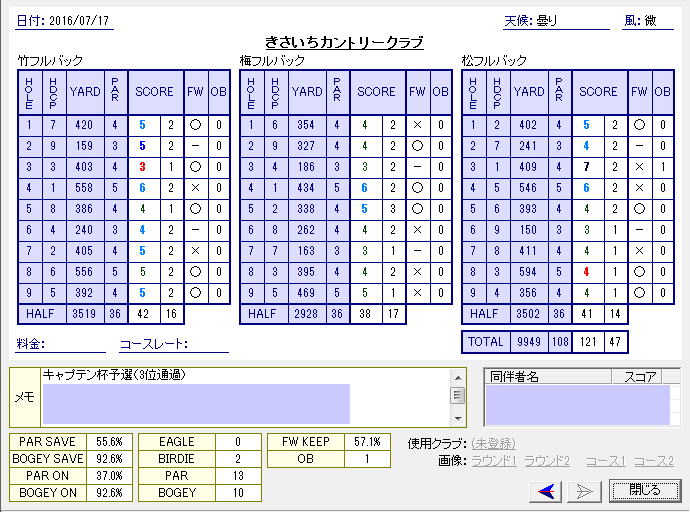Click the red score 3 on 竹 hole 3
The image size is (690, 512).
(x=143, y=167)
